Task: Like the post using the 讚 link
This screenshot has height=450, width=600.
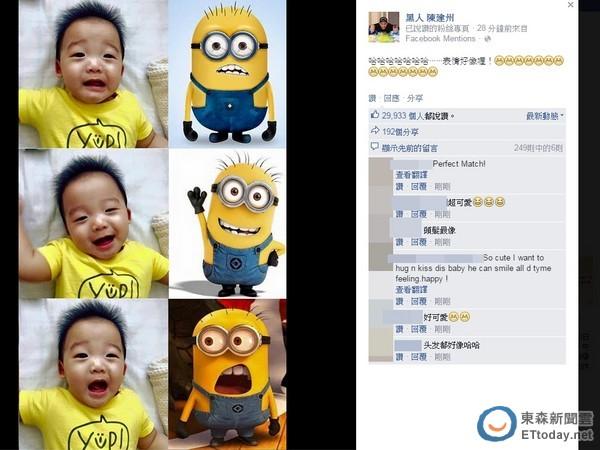Action: 372,98
